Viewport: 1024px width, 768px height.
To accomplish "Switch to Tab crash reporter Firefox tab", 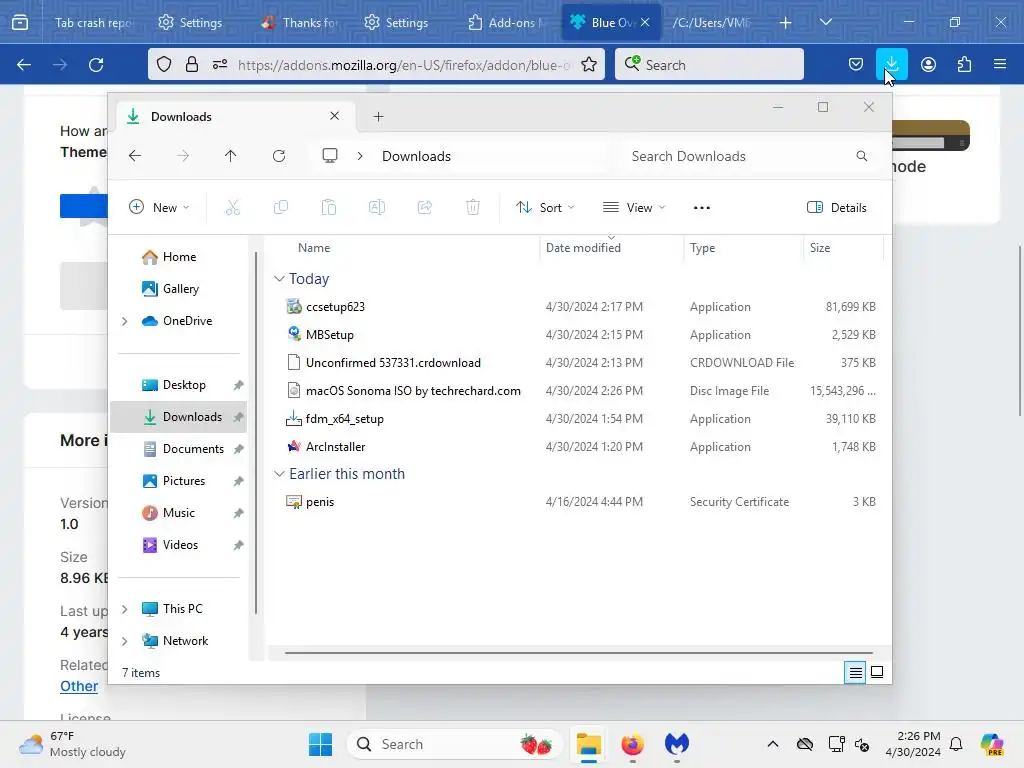I will [x=93, y=23].
